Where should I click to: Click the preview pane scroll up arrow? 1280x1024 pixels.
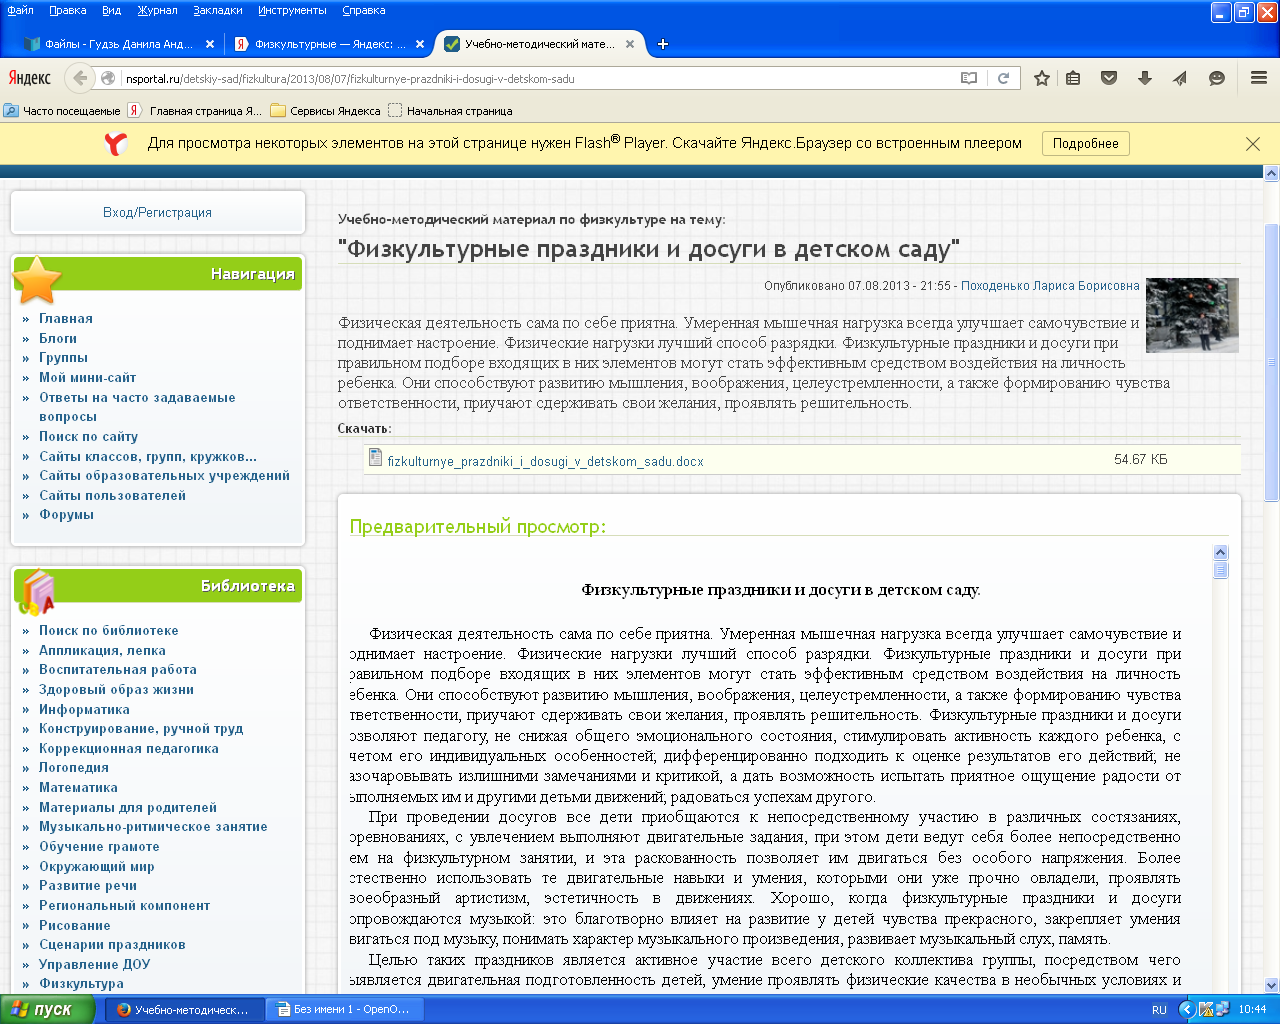coord(1220,553)
